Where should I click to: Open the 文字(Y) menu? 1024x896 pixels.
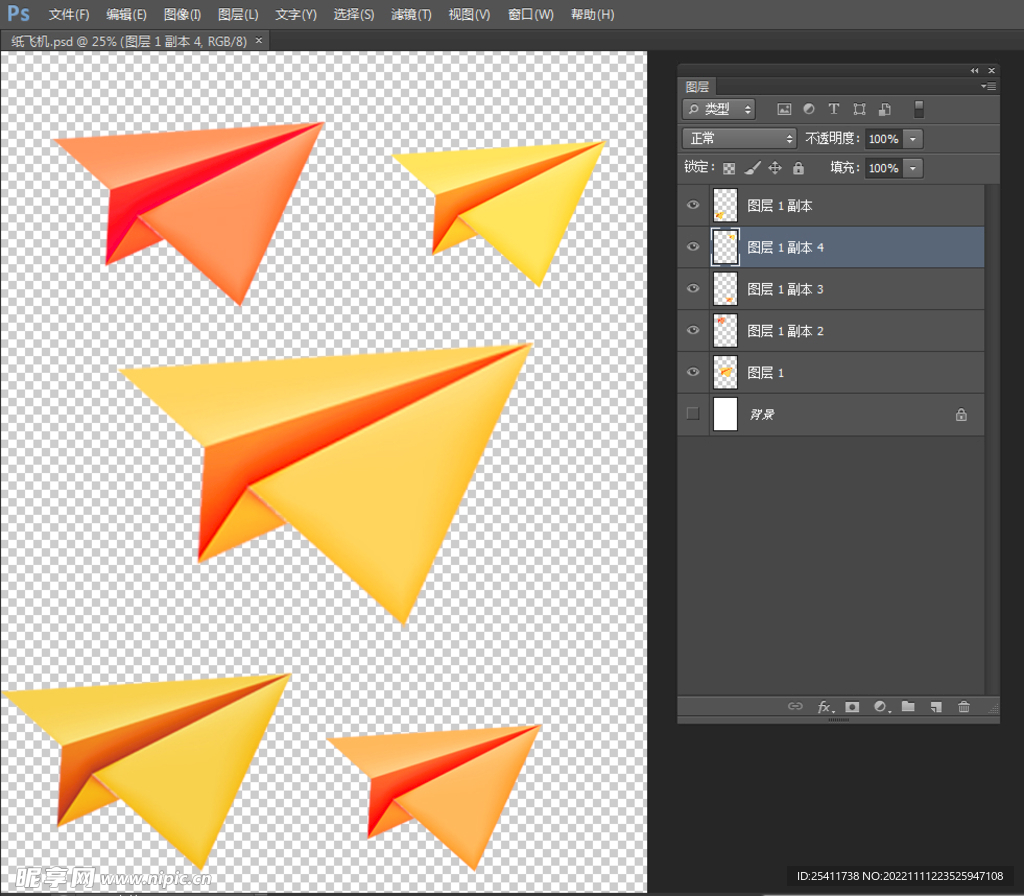point(295,14)
